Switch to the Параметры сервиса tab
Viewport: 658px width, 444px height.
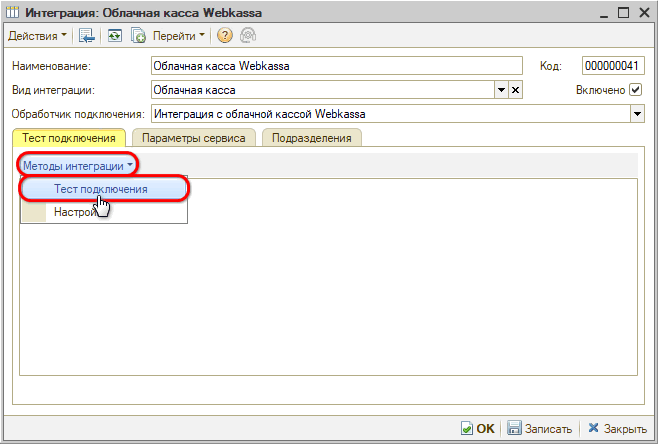tap(194, 138)
